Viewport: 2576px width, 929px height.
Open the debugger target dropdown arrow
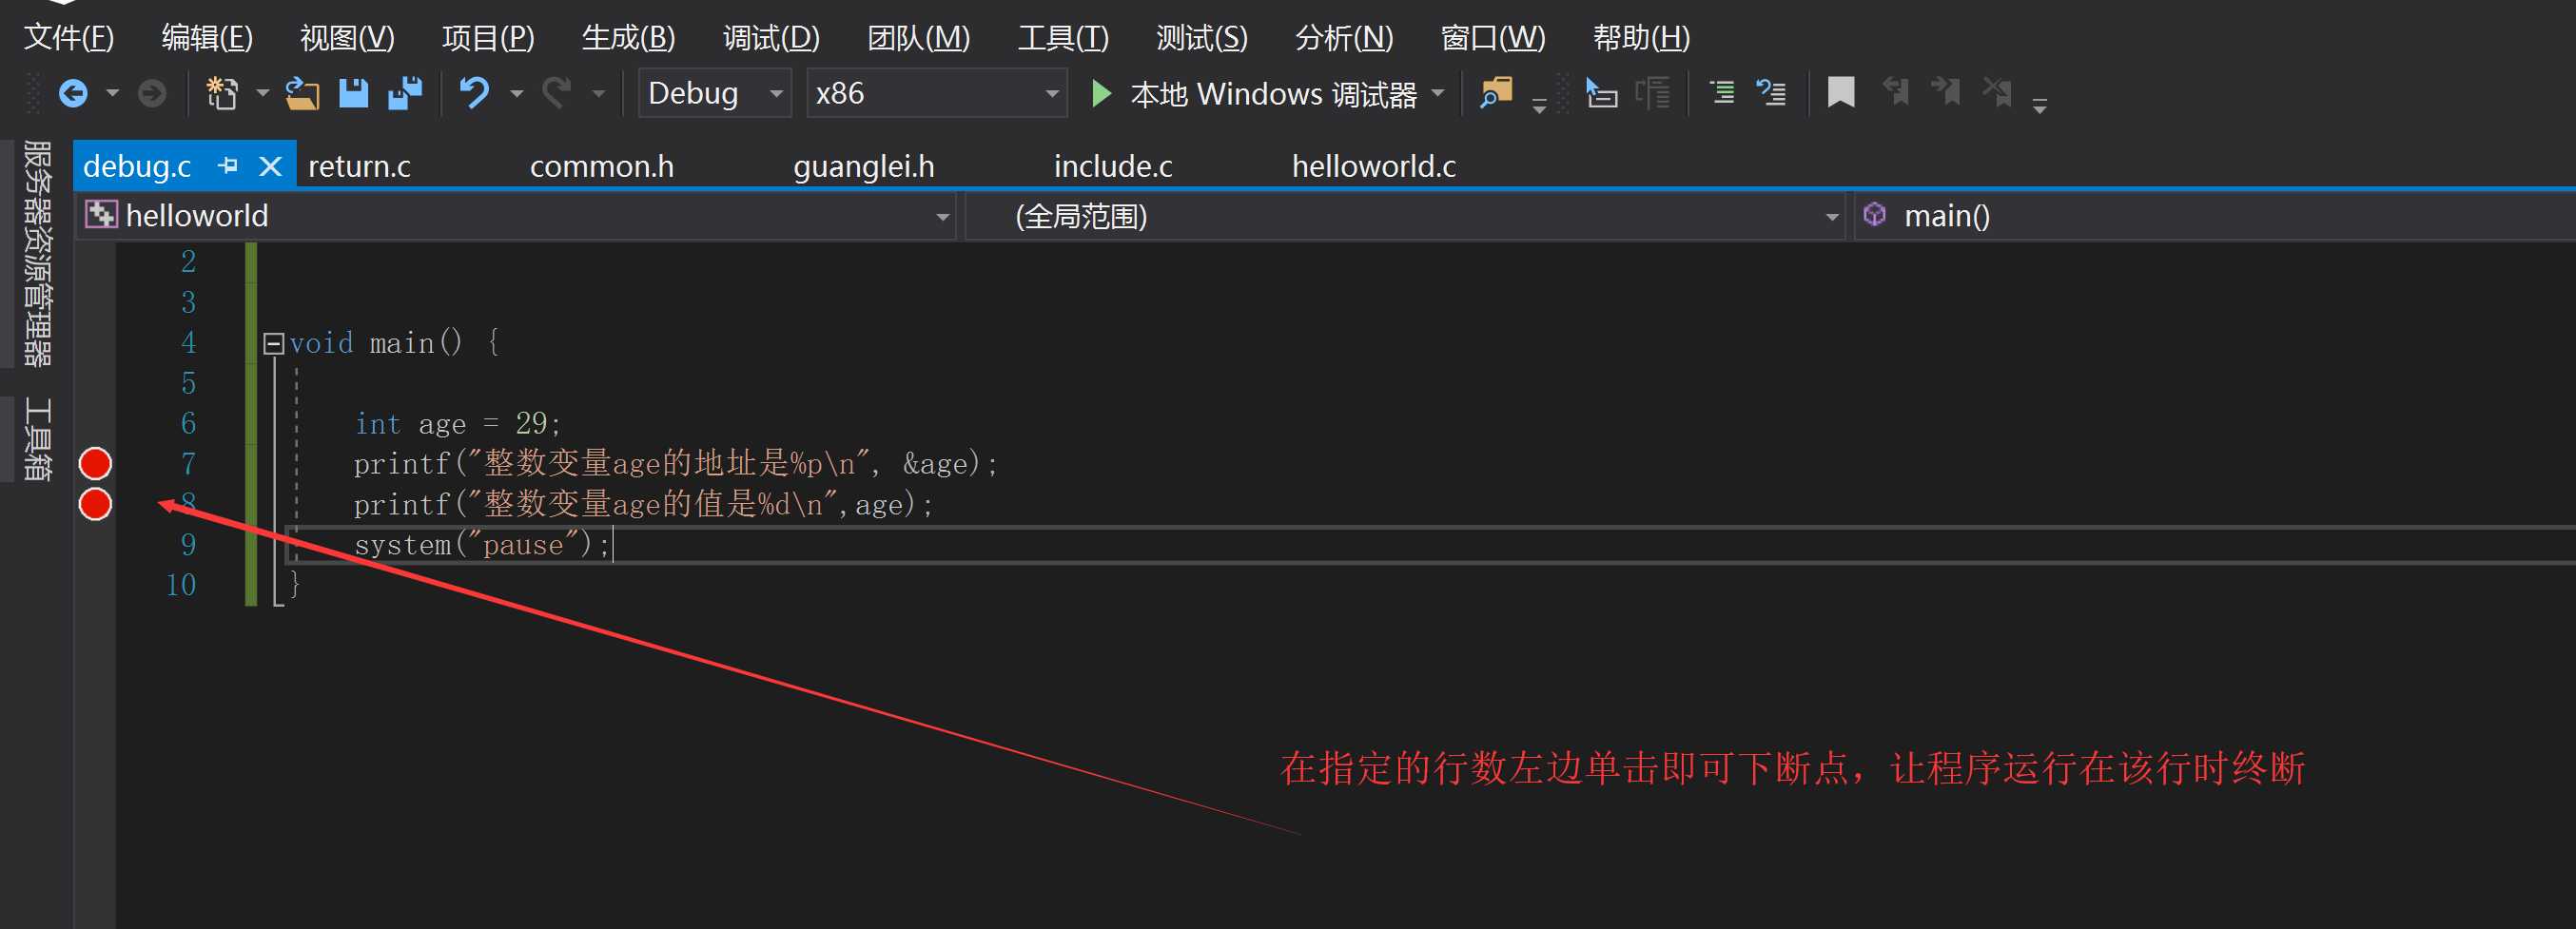(x=1438, y=94)
